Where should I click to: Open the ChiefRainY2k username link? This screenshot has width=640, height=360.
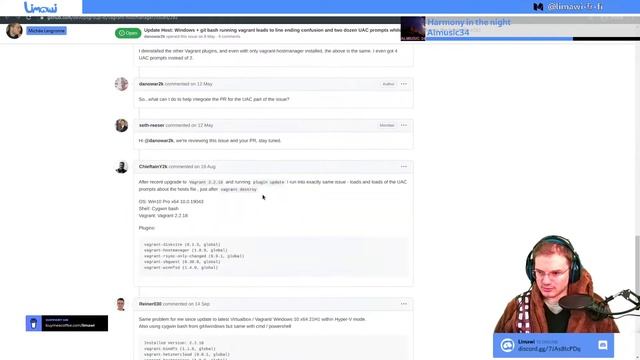tap(153, 167)
